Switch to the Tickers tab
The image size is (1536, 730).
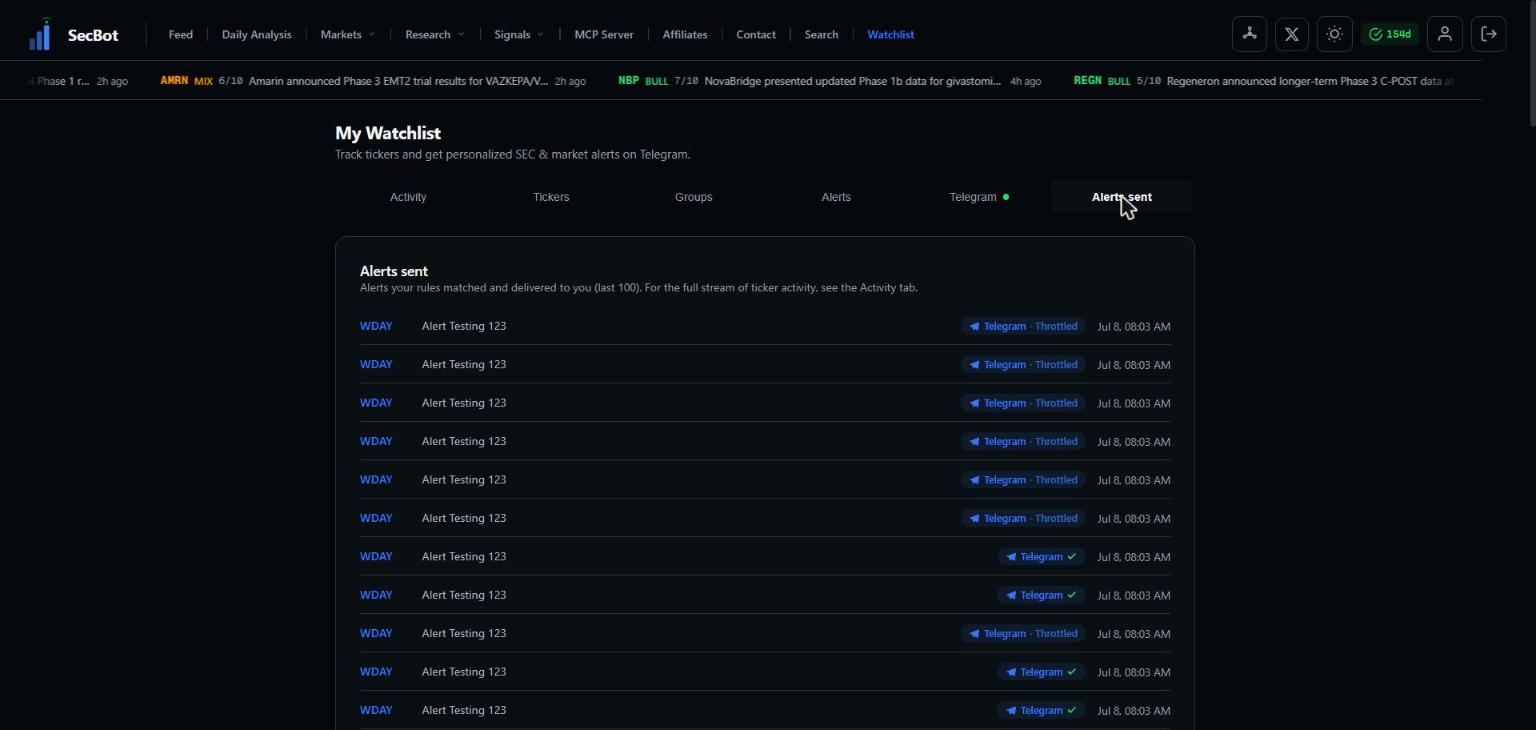551,197
